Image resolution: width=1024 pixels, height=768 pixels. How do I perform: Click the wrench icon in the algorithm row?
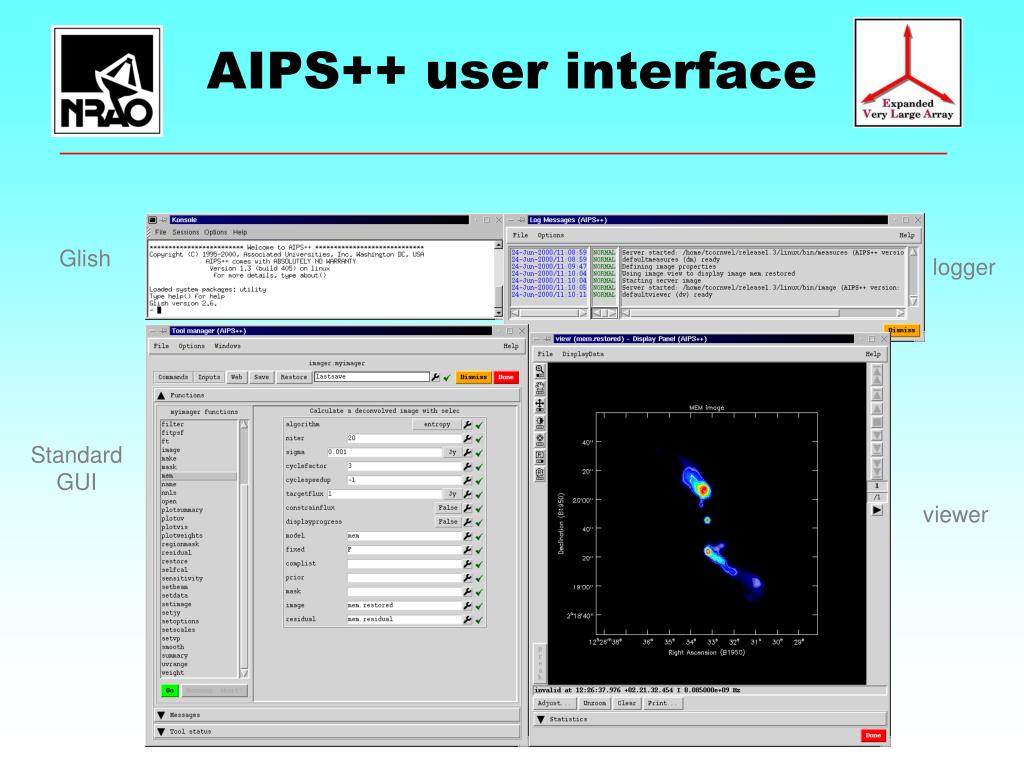(468, 424)
